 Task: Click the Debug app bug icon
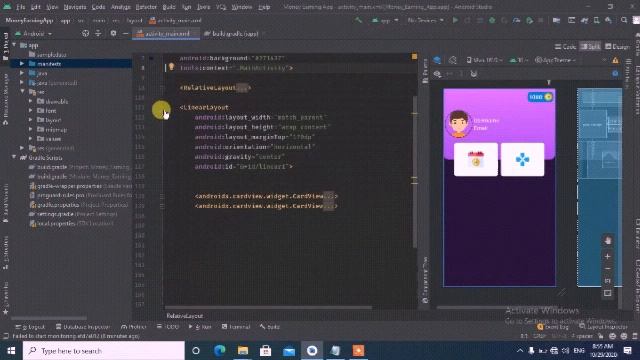pyautogui.click(x=492, y=20)
